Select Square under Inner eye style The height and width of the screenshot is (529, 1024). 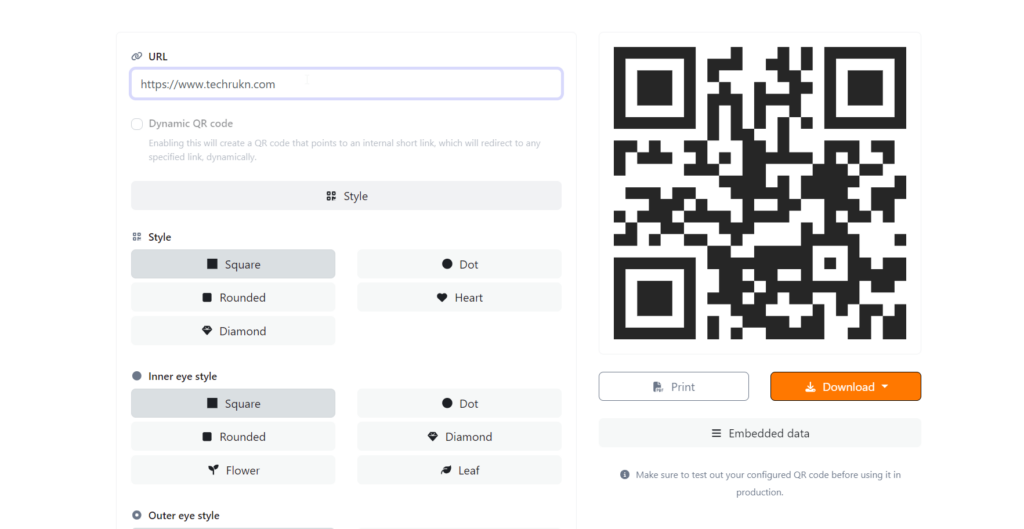pos(233,404)
